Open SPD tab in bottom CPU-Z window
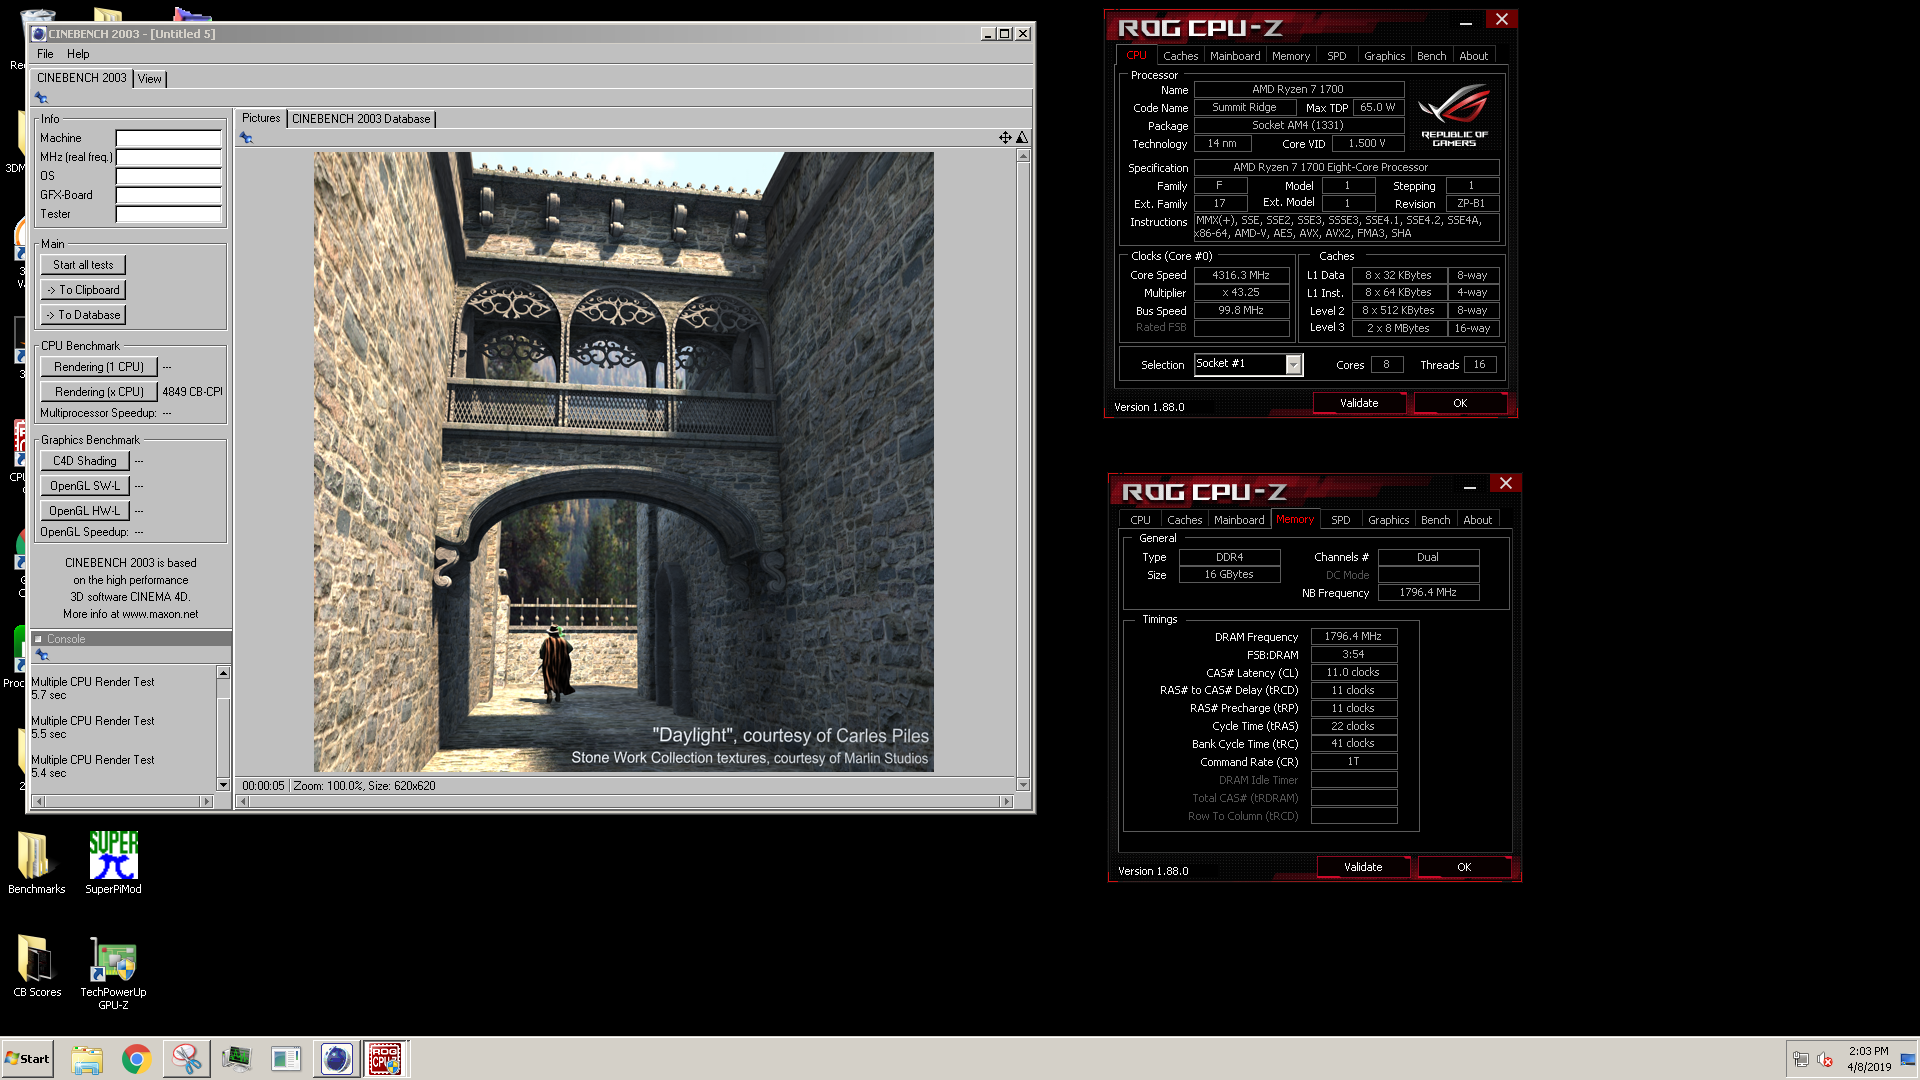Viewport: 1920px width, 1080px height. click(x=1341, y=520)
